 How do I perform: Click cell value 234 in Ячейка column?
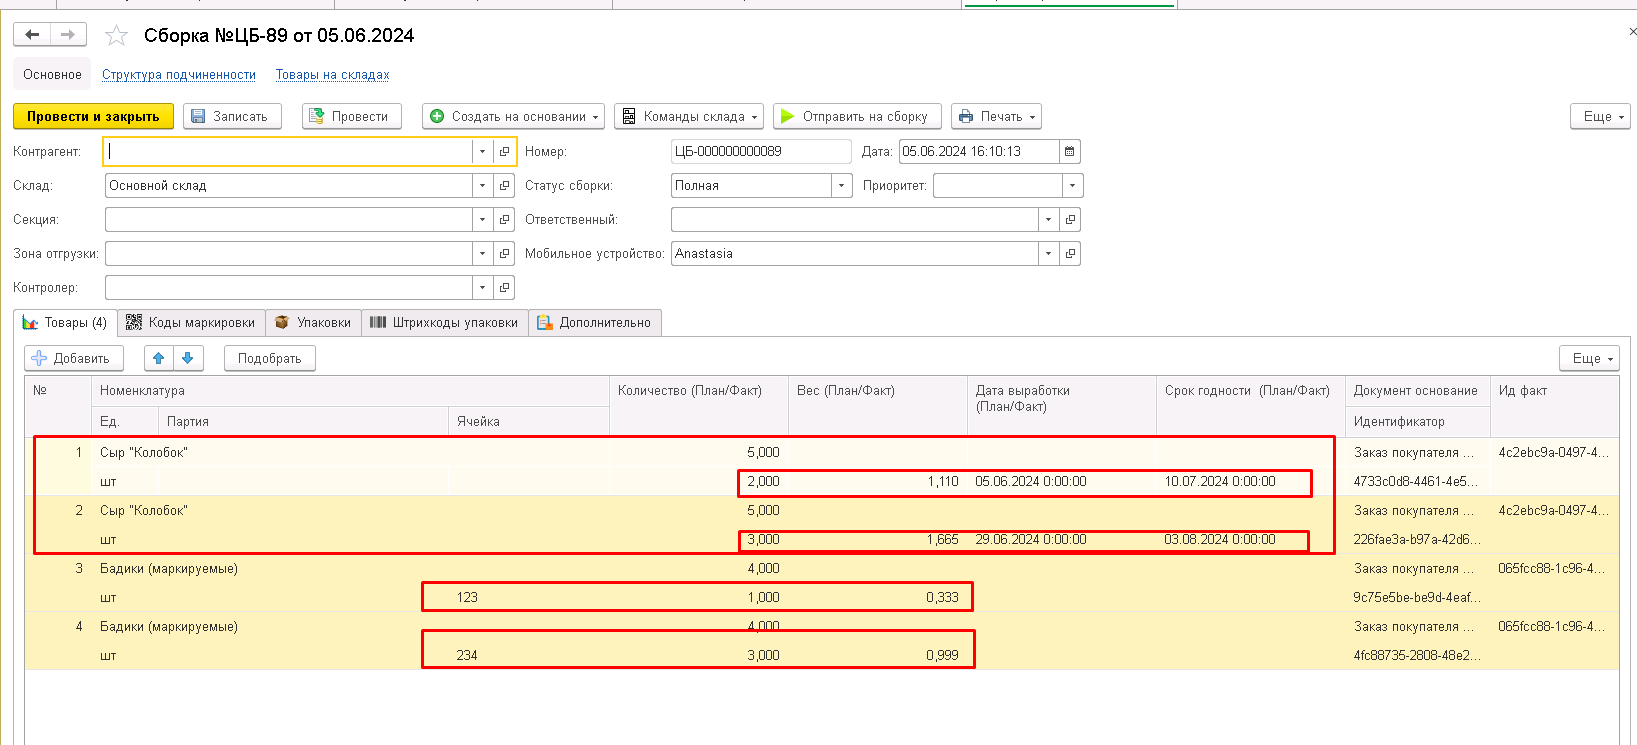(467, 656)
